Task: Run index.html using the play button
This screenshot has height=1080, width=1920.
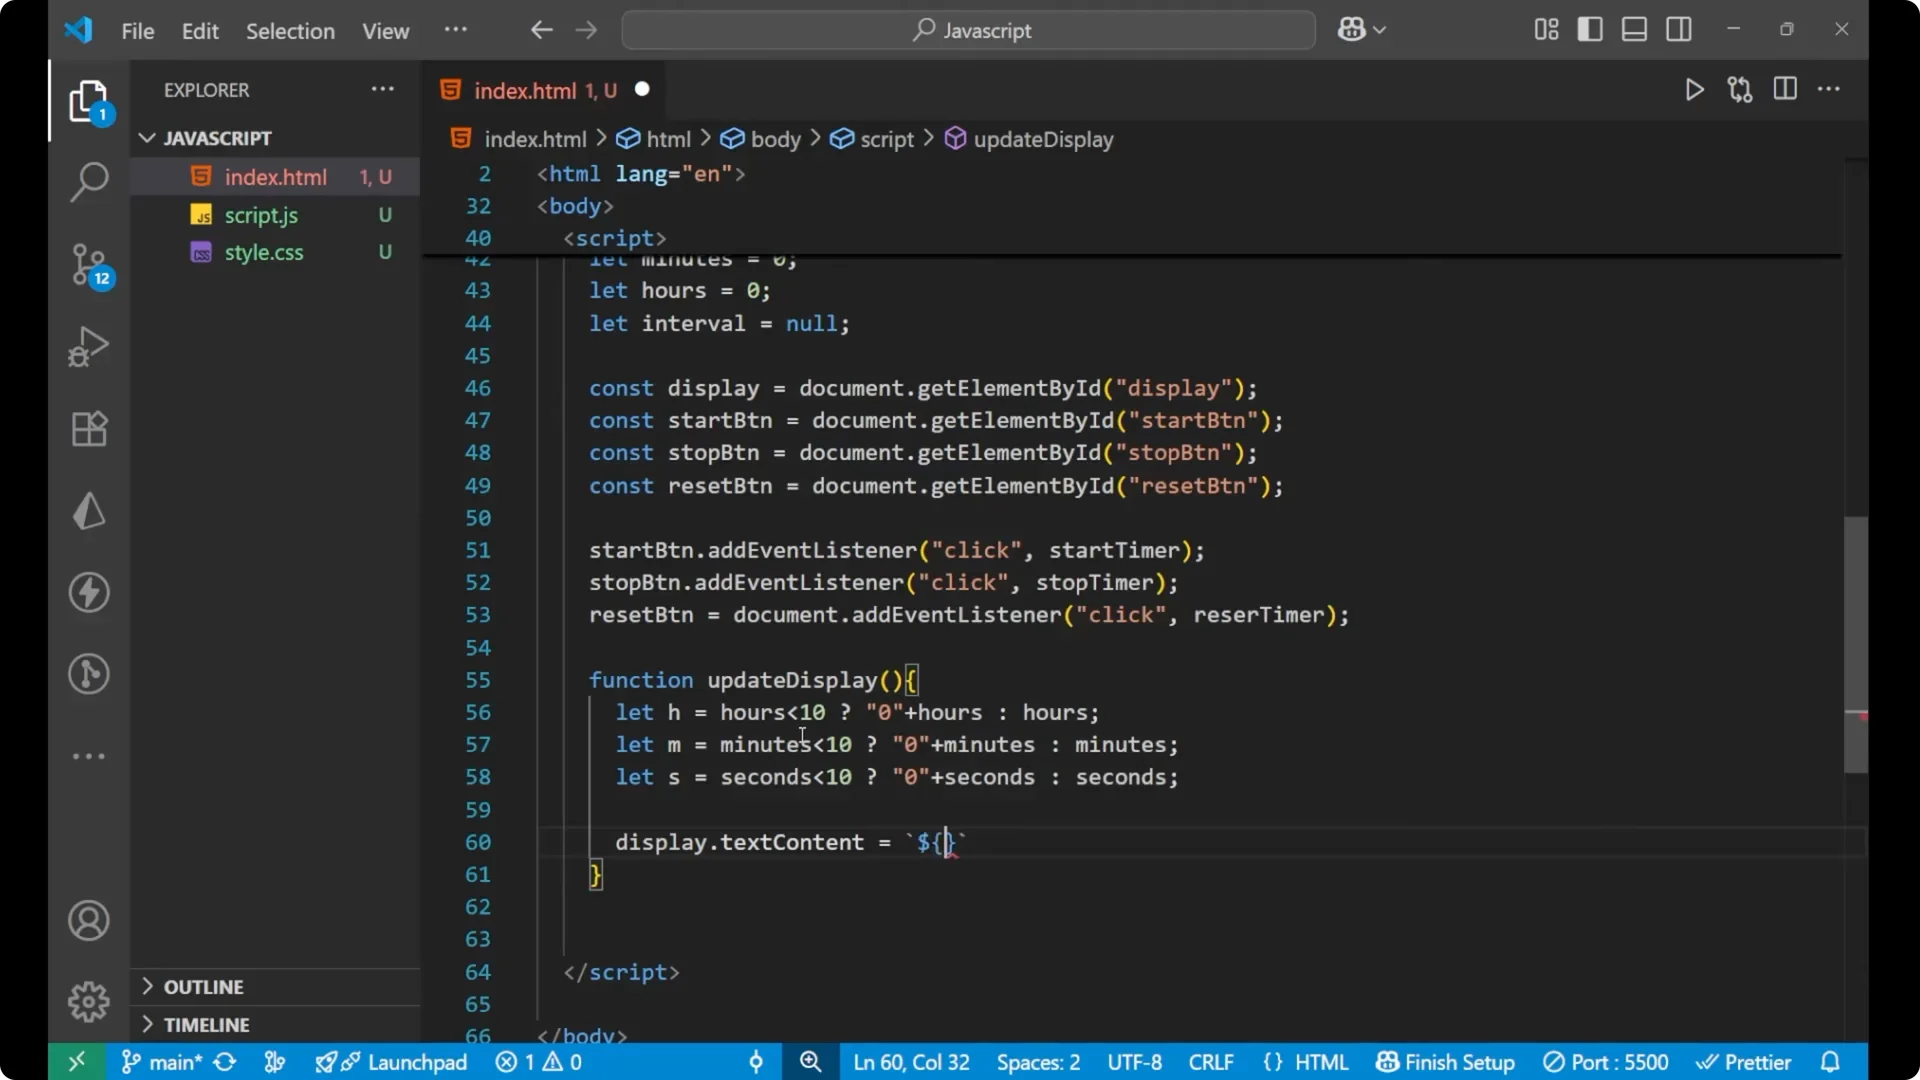Action: [1694, 89]
